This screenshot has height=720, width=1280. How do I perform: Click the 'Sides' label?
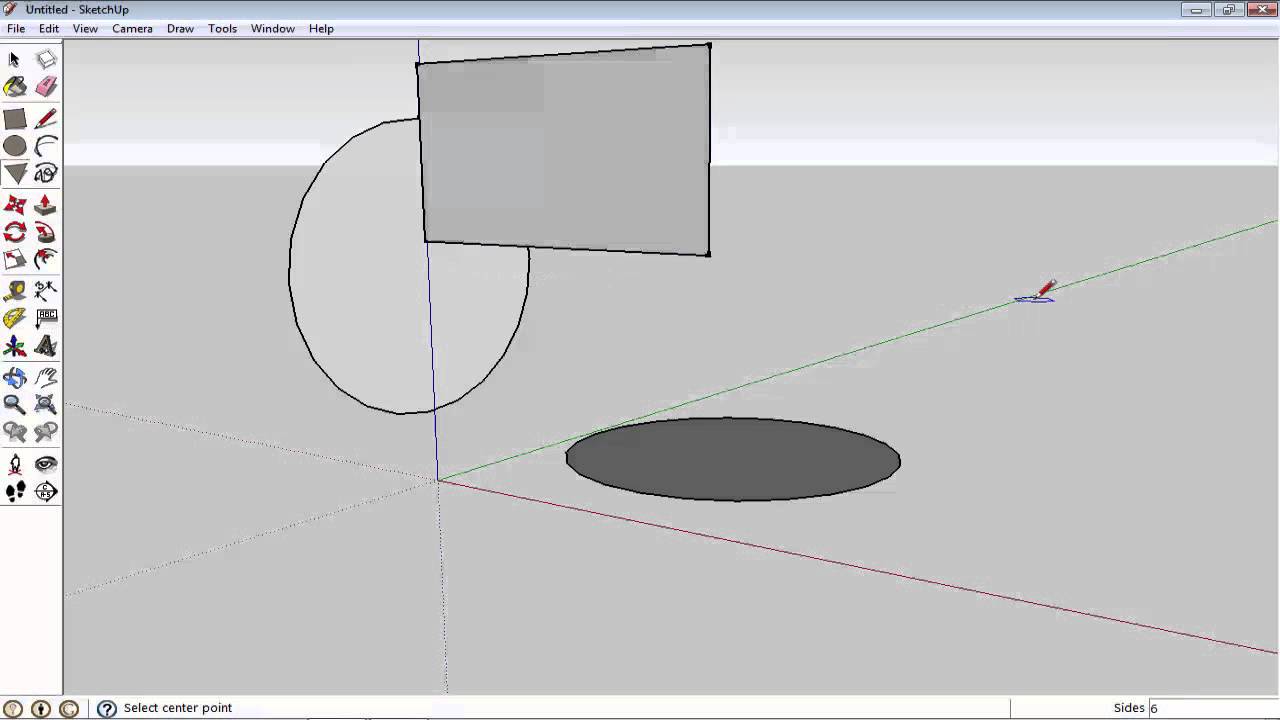coord(1129,708)
